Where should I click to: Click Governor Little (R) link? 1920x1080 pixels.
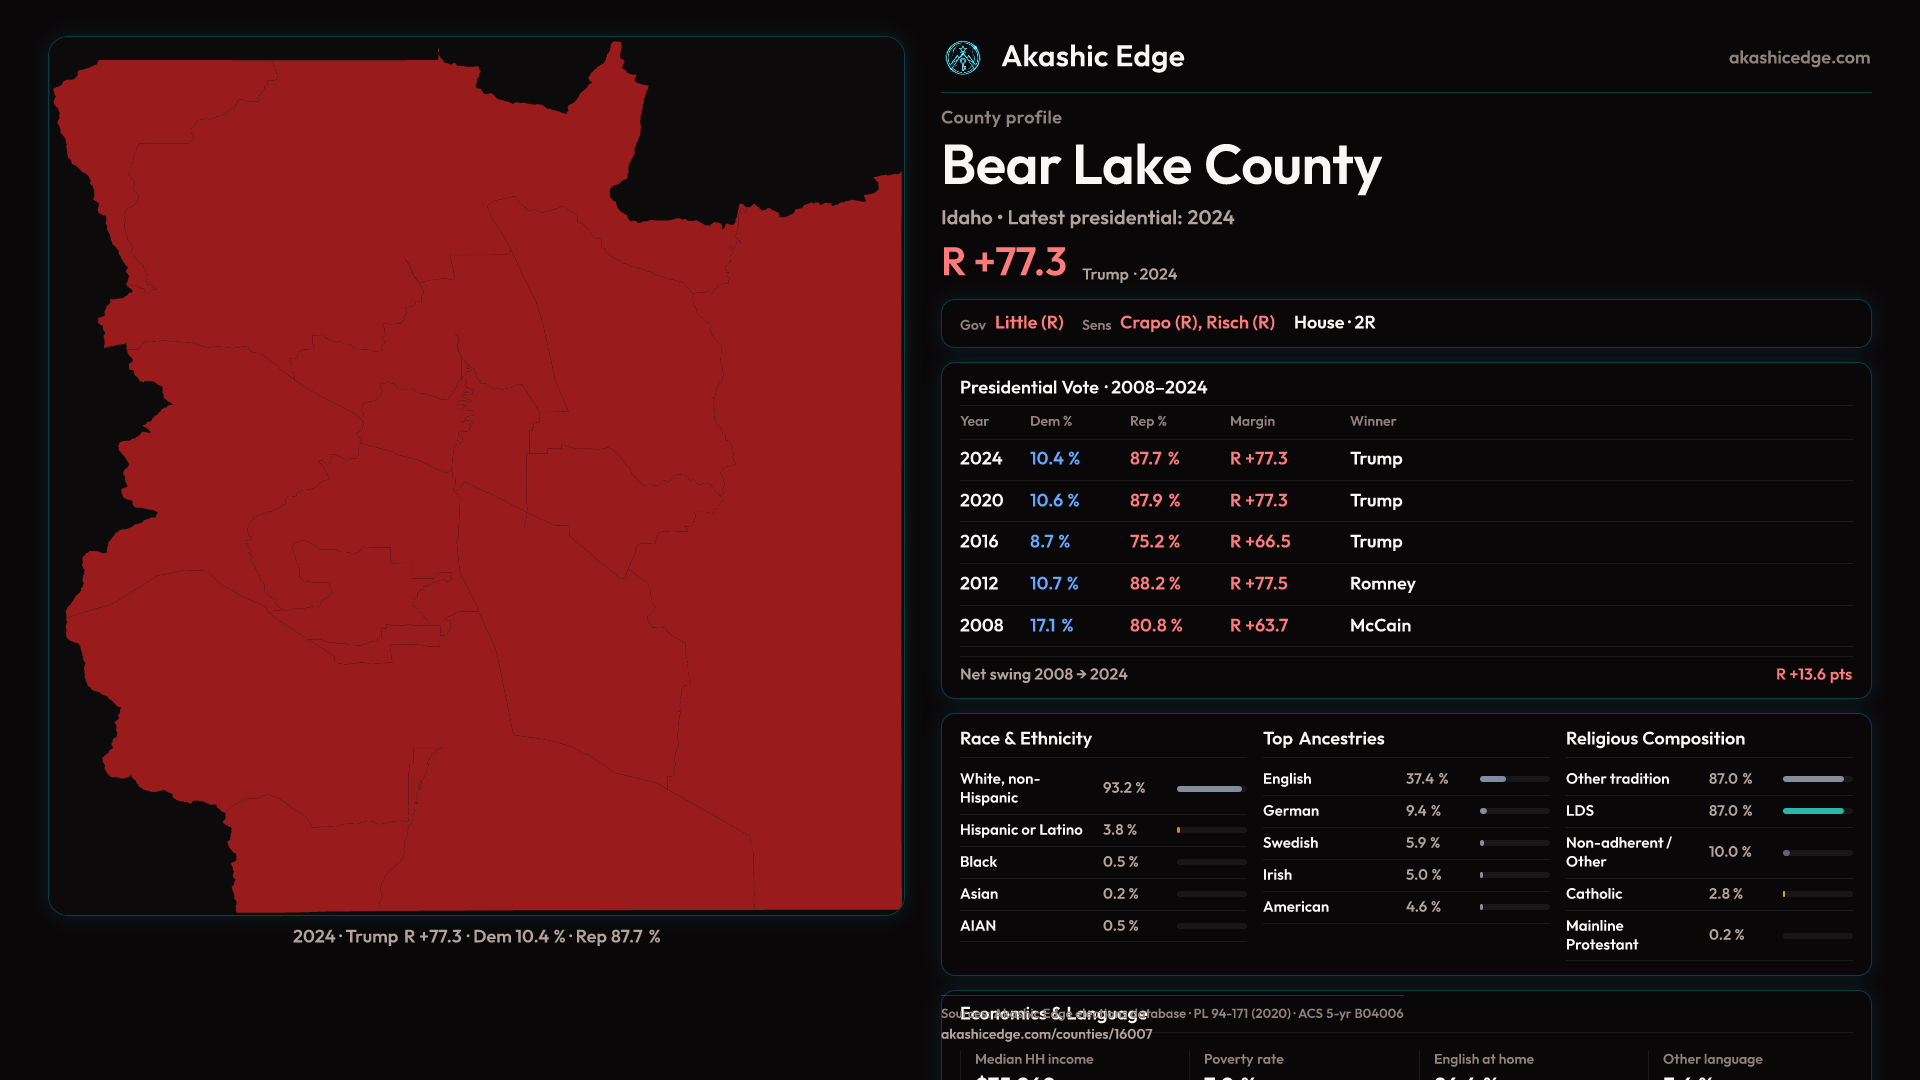pos(1028,323)
